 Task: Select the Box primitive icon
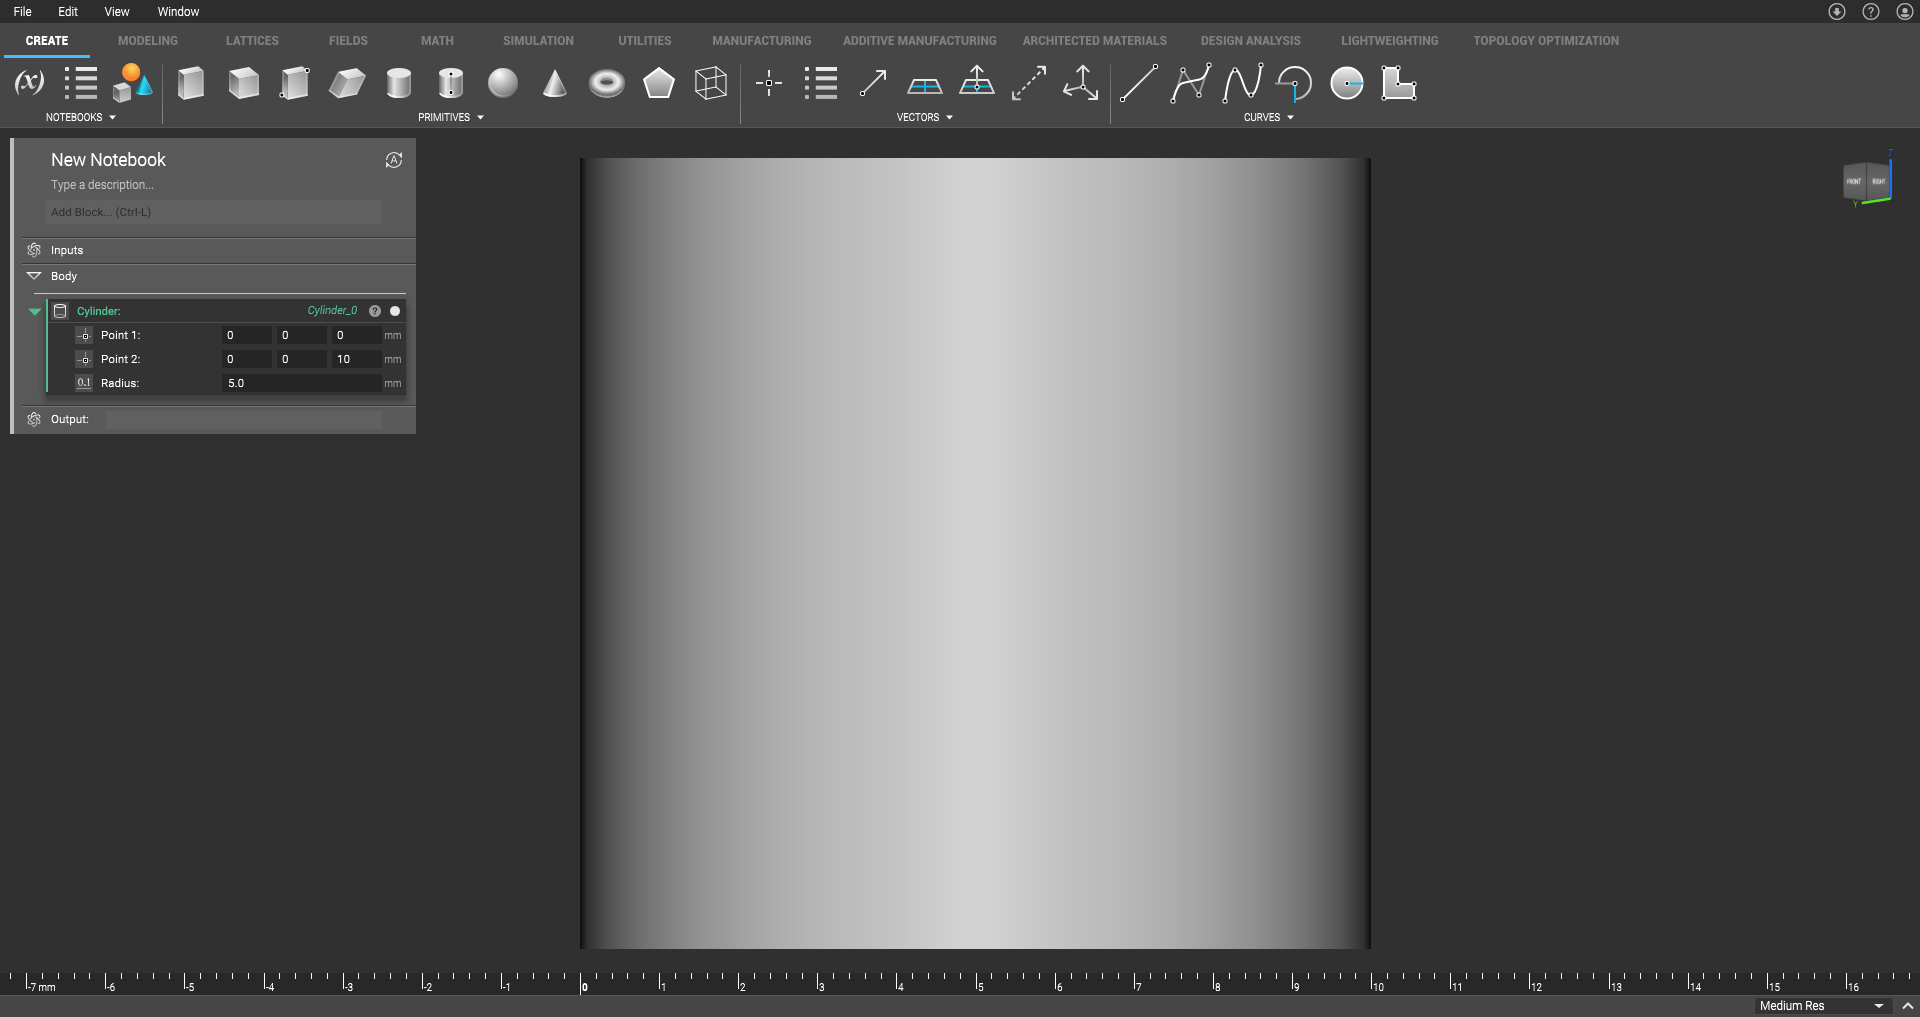pyautogui.click(x=191, y=83)
